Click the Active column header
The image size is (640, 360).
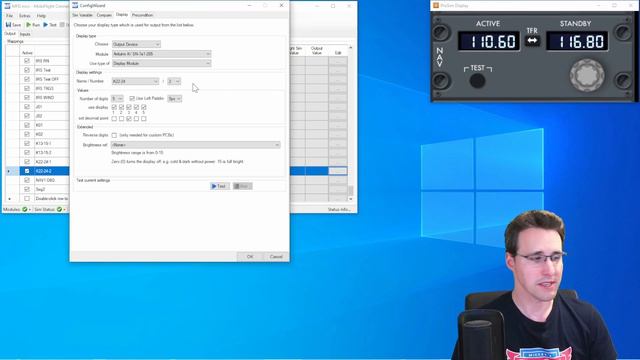point(27,53)
